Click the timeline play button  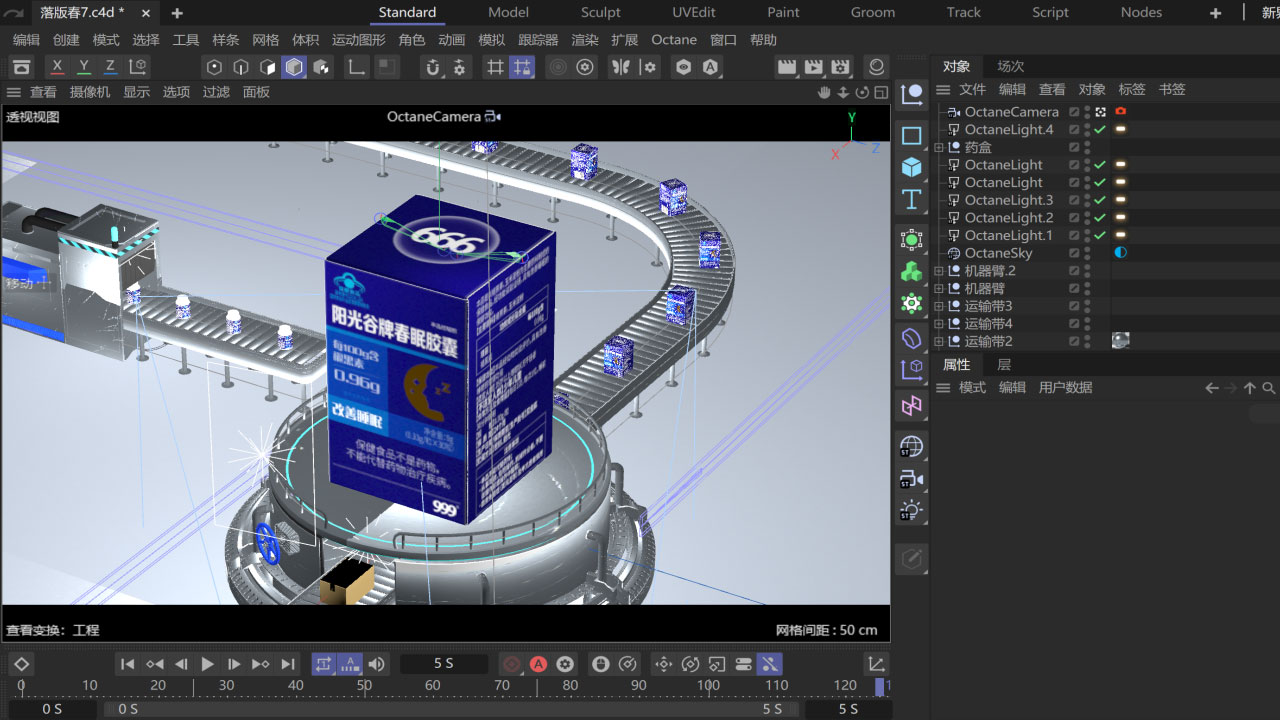(x=207, y=664)
